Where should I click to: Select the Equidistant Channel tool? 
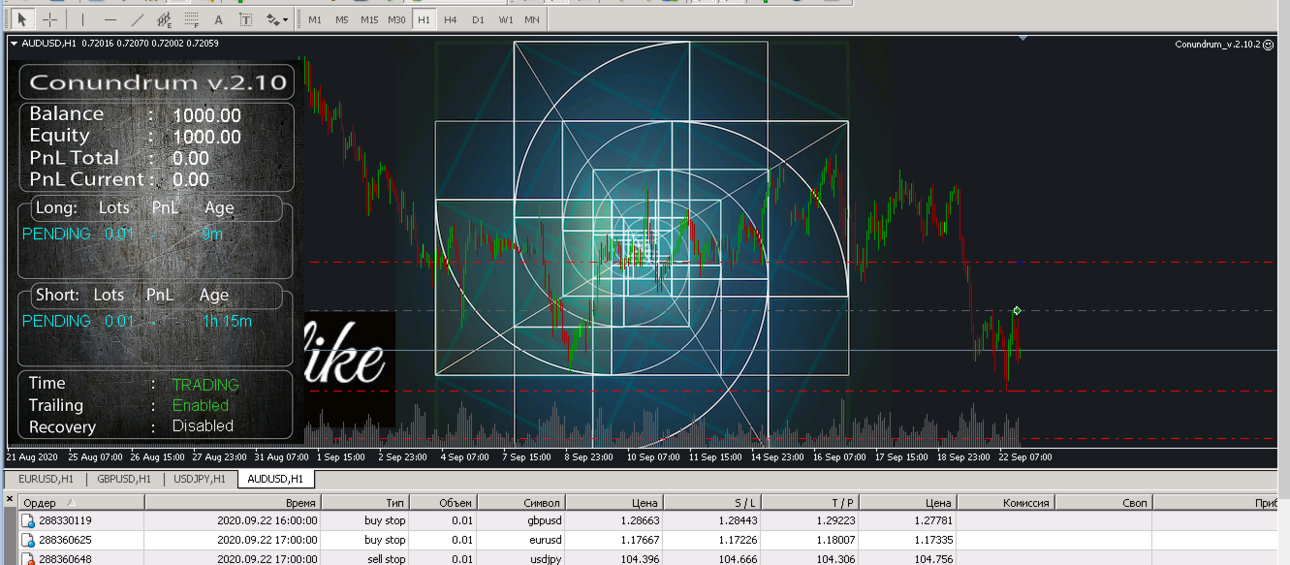pos(164,19)
